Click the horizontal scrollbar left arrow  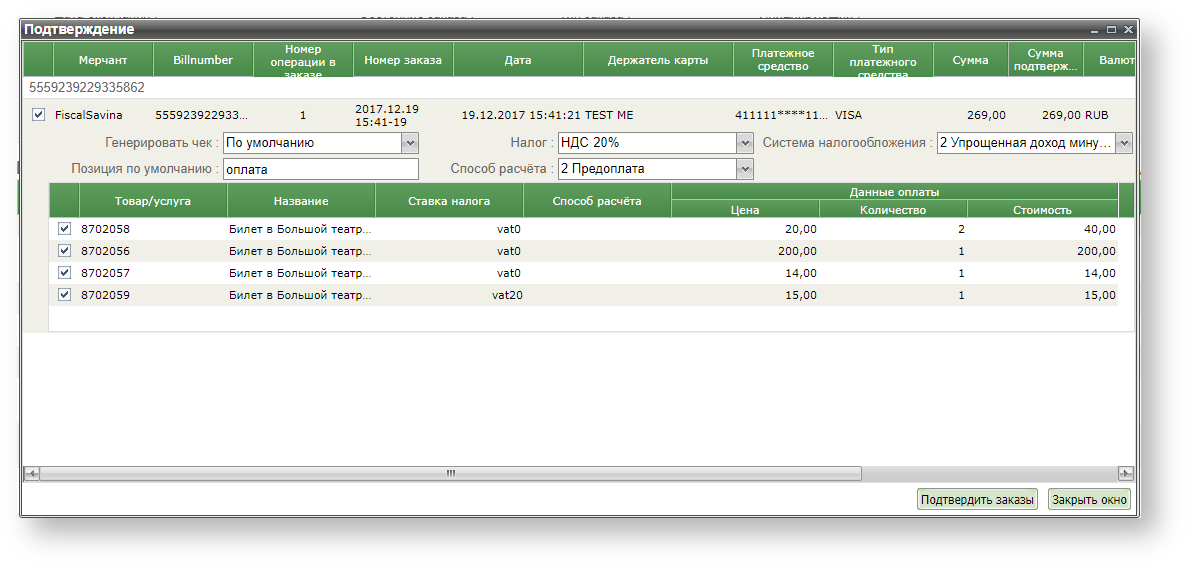pos(31,473)
